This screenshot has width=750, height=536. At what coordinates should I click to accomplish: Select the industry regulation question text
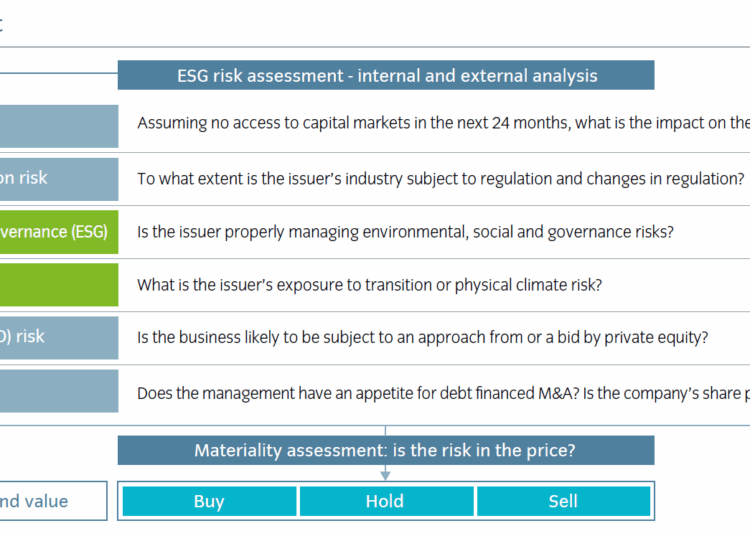click(440, 178)
